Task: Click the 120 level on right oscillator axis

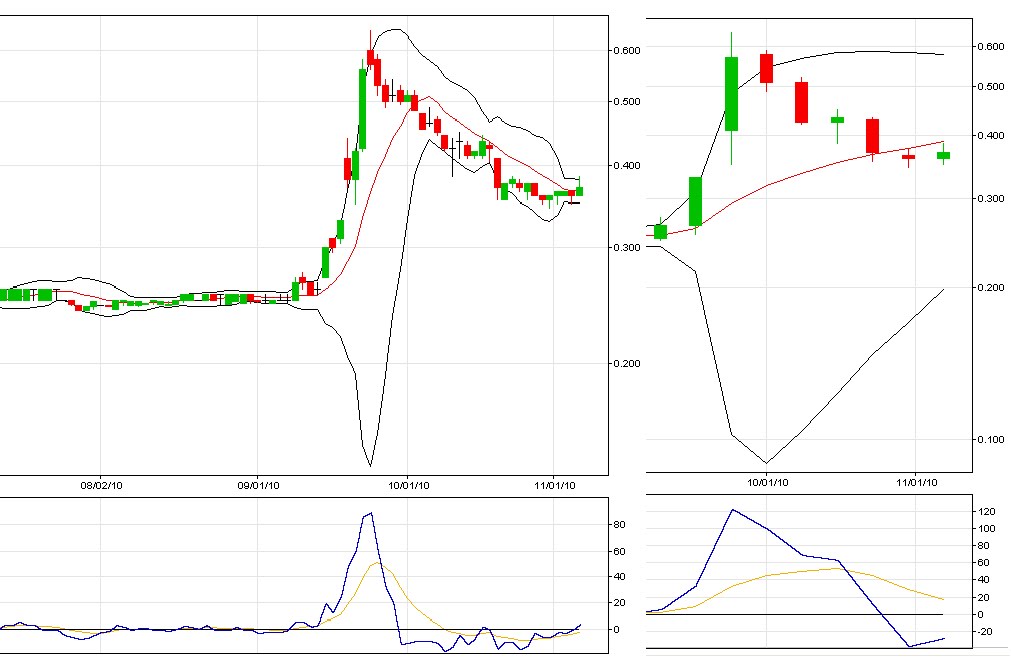Action: point(986,511)
